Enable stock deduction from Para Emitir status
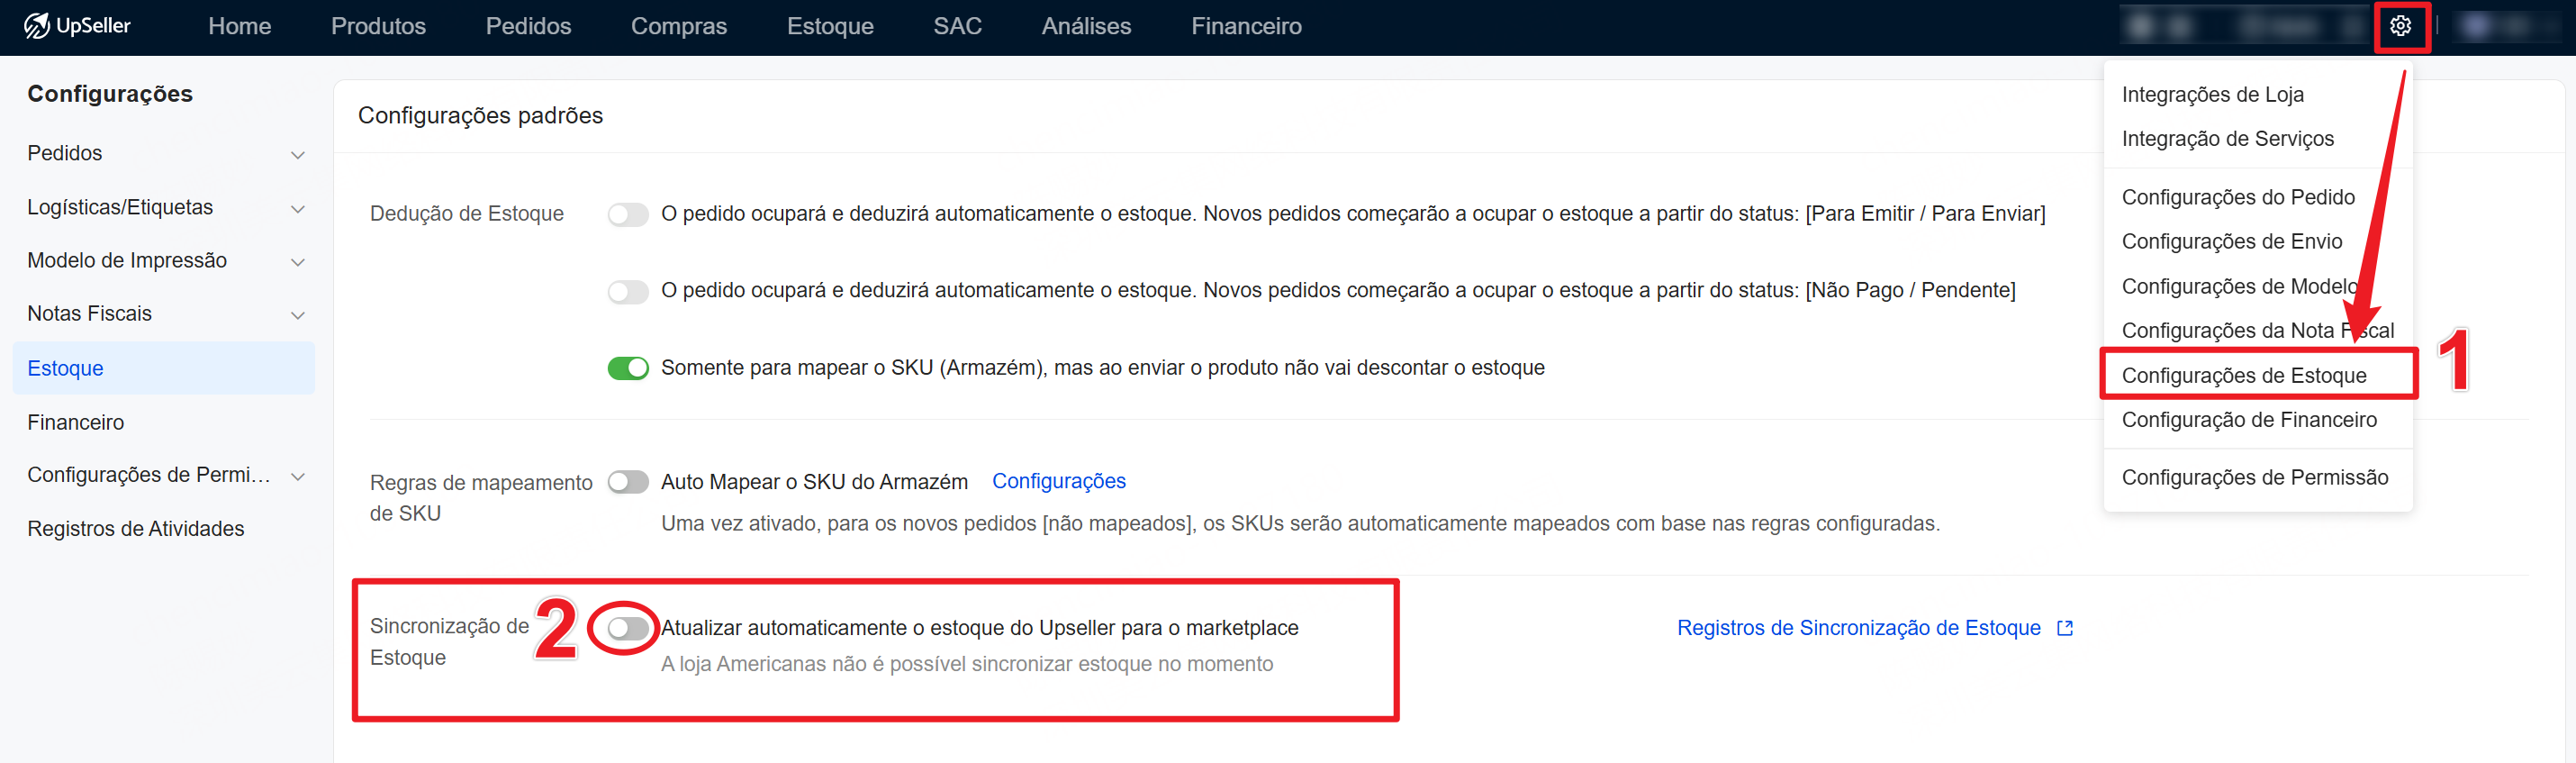 pyautogui.click(x=627, y=215)
